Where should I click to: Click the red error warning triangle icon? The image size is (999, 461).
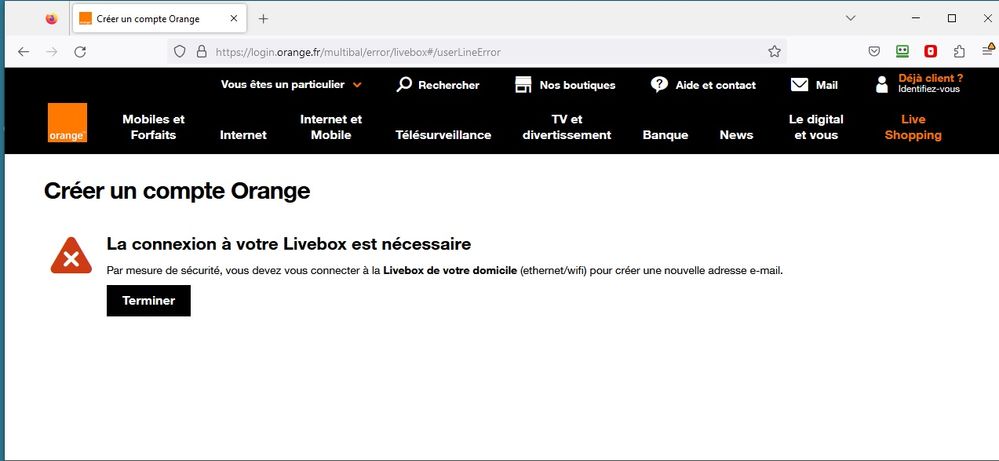(71, 255)
